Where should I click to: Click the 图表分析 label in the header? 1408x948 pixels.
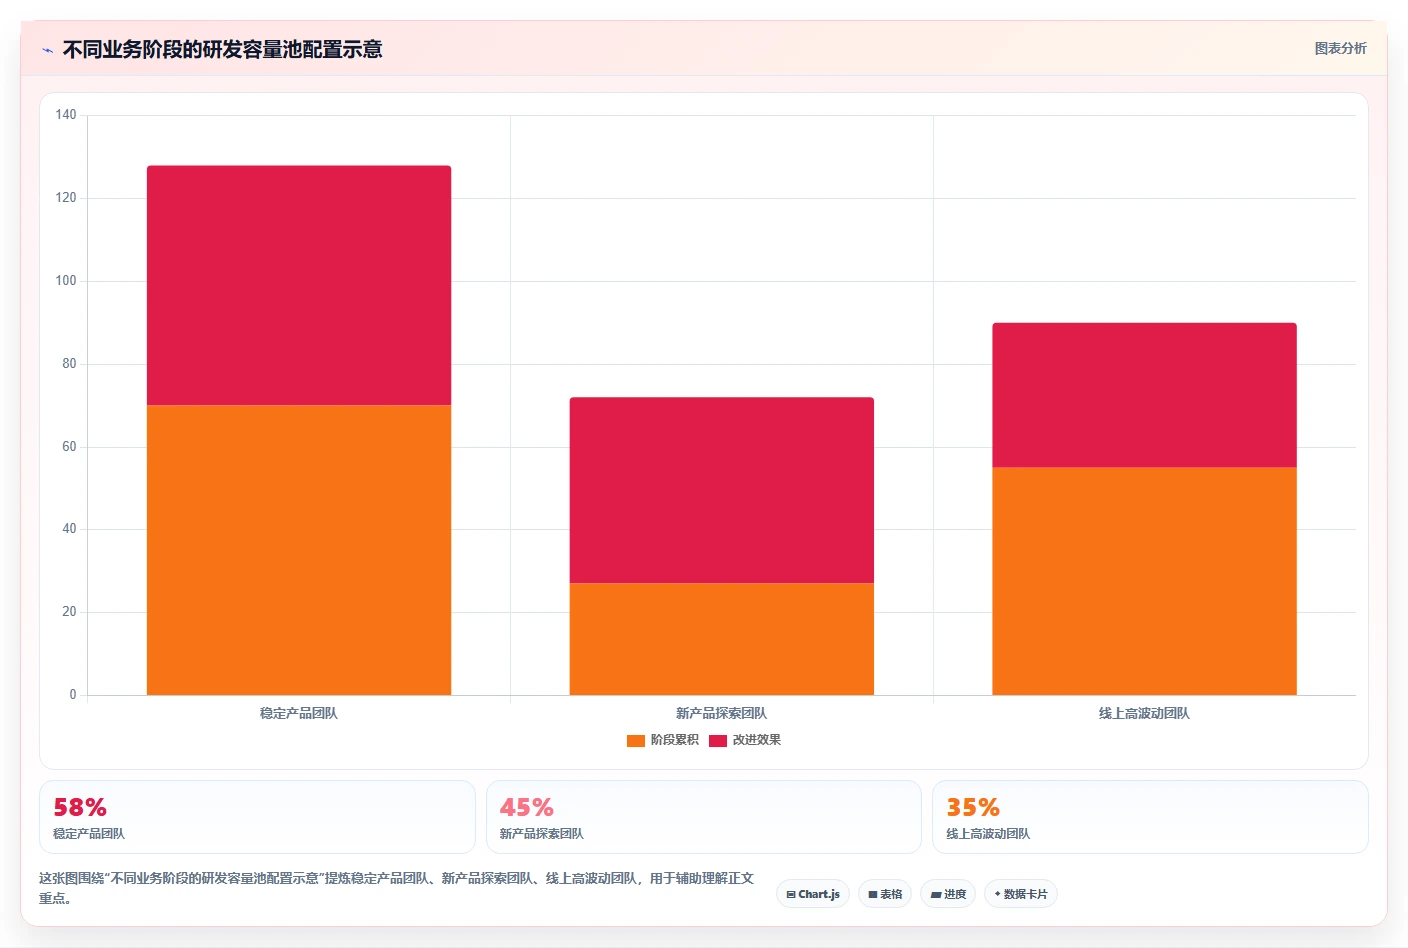(x=1340, y=48)
